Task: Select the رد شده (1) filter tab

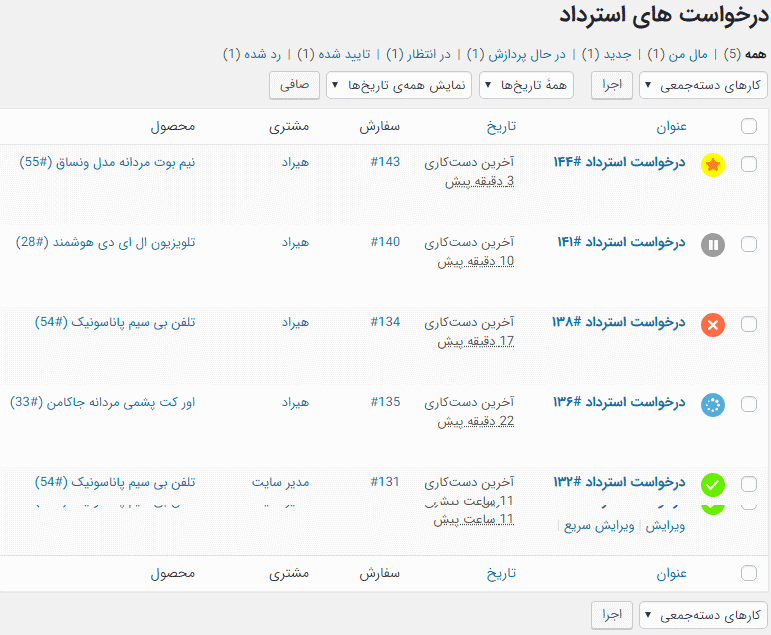Action: point(252,54)
